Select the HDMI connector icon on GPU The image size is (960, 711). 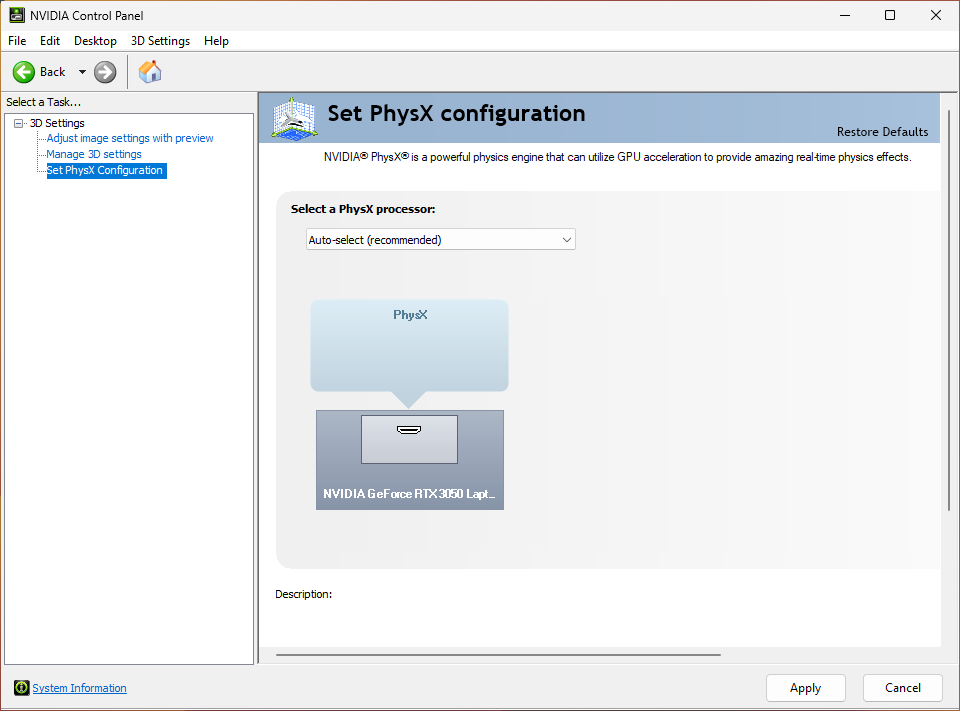[409, 431]
